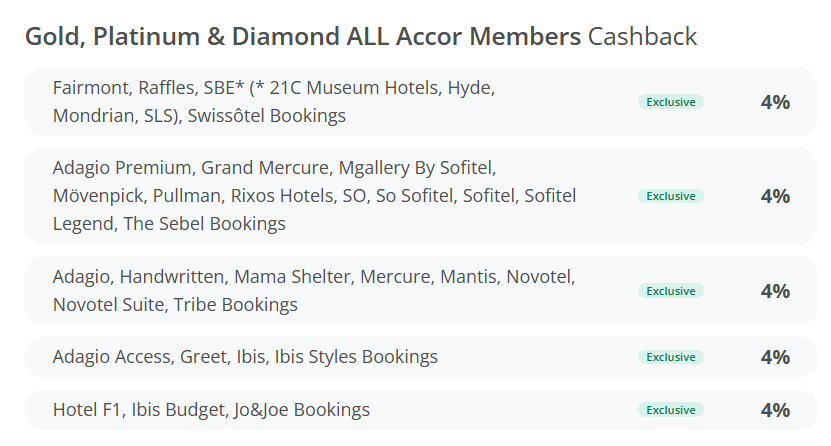Screen dimensions: 831x446
Task: Select the Adagio Access, Greet, Ibis row
Action: pyautogui.click(x=421, y=357)
